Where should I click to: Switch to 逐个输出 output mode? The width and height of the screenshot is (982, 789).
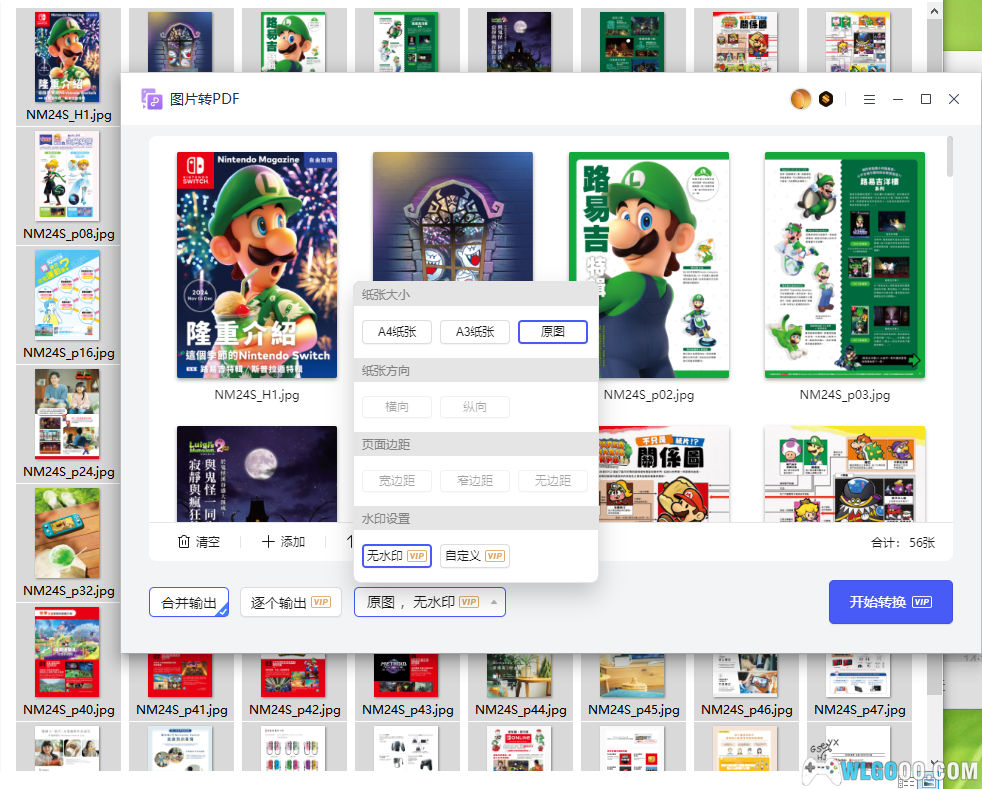click(290, 602)
